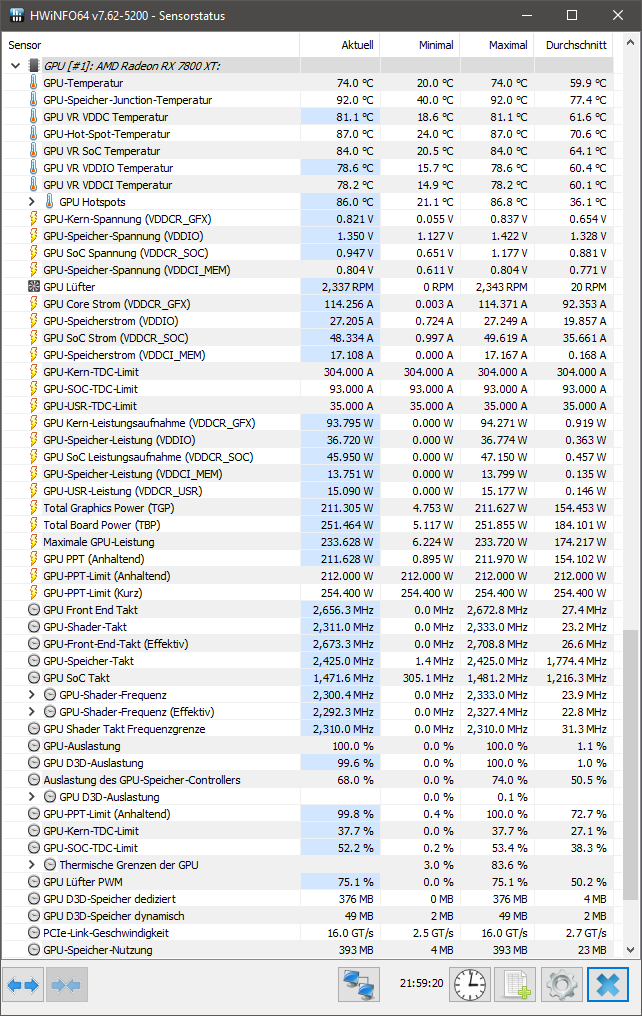This screenshot has height=1016, width=642.
Task: Expand GPU-Shader-Frequenz (Effektiv) subtree
Action: (32, 711)
